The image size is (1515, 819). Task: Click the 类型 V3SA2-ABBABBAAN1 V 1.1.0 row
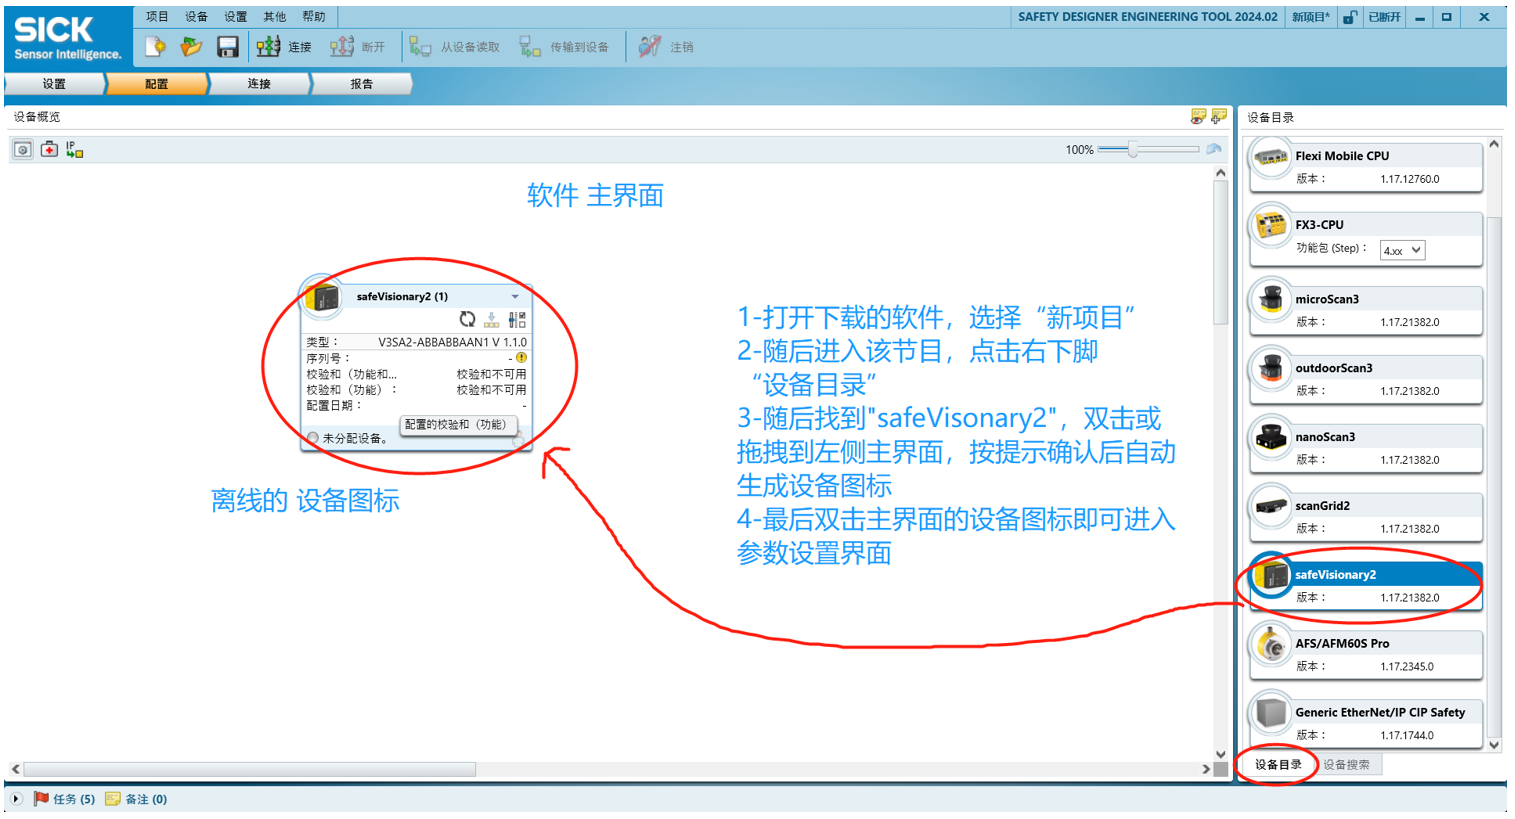click(x=416, y=342)
